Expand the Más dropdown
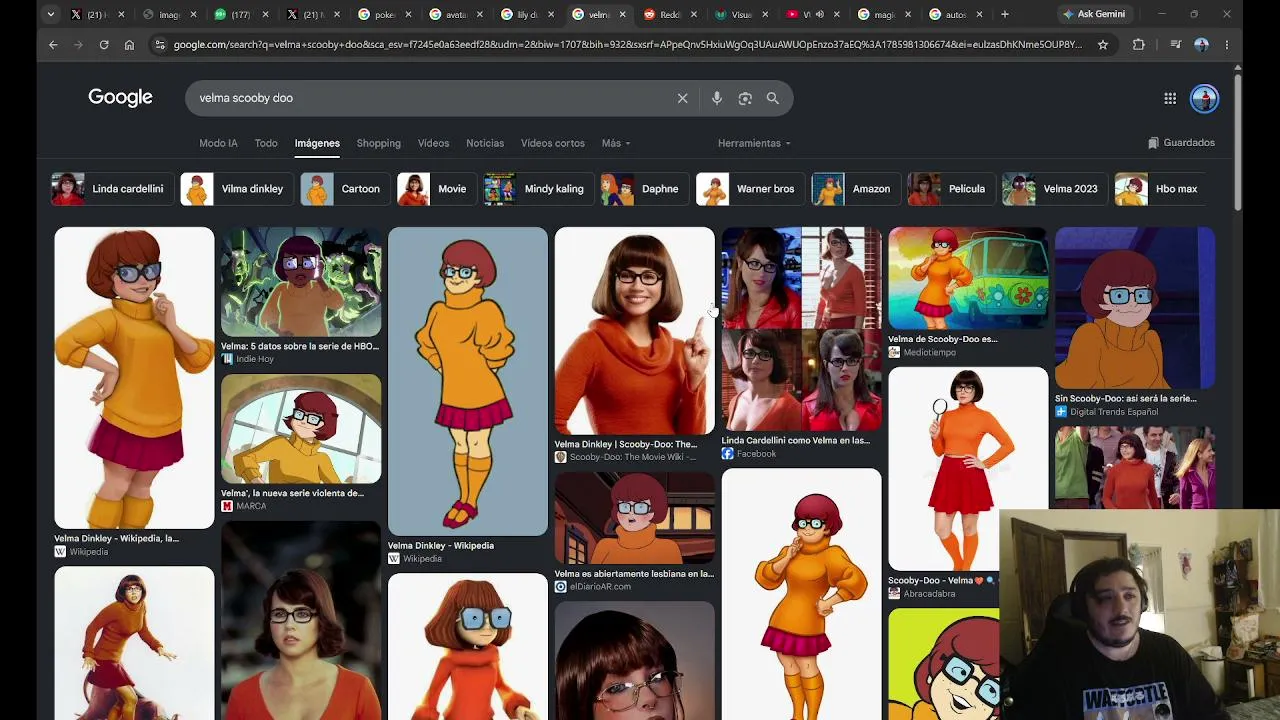 pos(615,143)
